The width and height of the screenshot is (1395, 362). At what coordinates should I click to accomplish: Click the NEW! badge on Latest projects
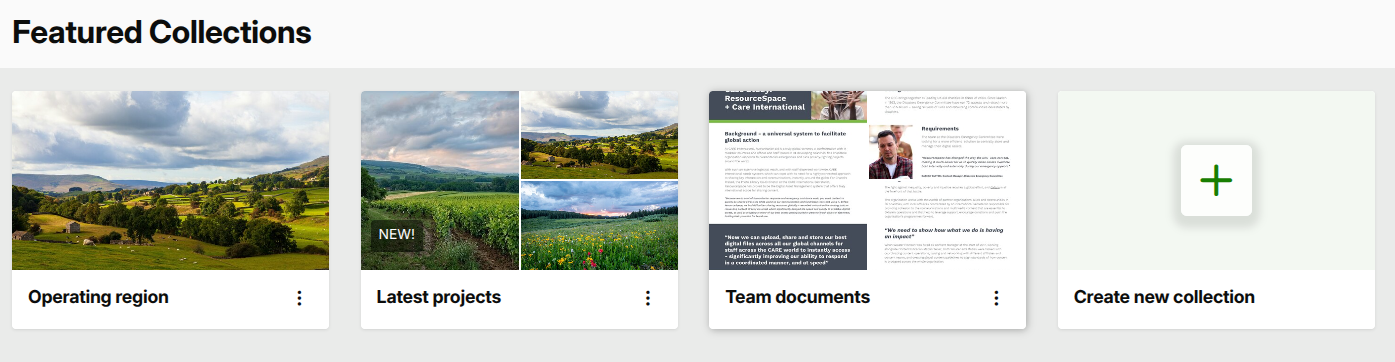[x=398, y=236]
